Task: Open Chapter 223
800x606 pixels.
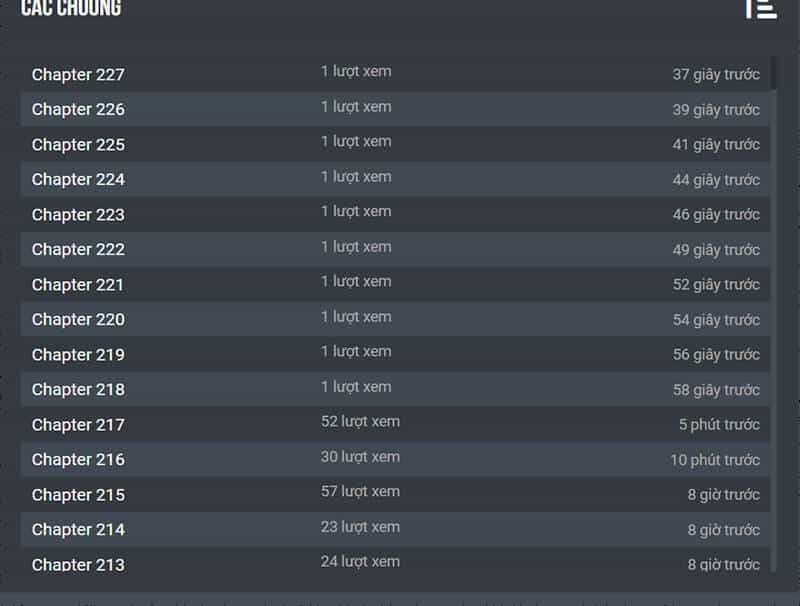Action: coord(78,215)
